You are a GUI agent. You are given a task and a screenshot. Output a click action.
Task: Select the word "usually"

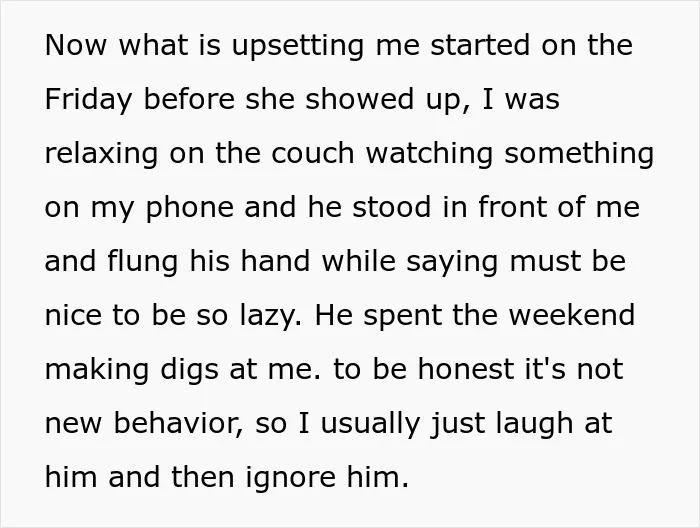[x=366, y=423]
